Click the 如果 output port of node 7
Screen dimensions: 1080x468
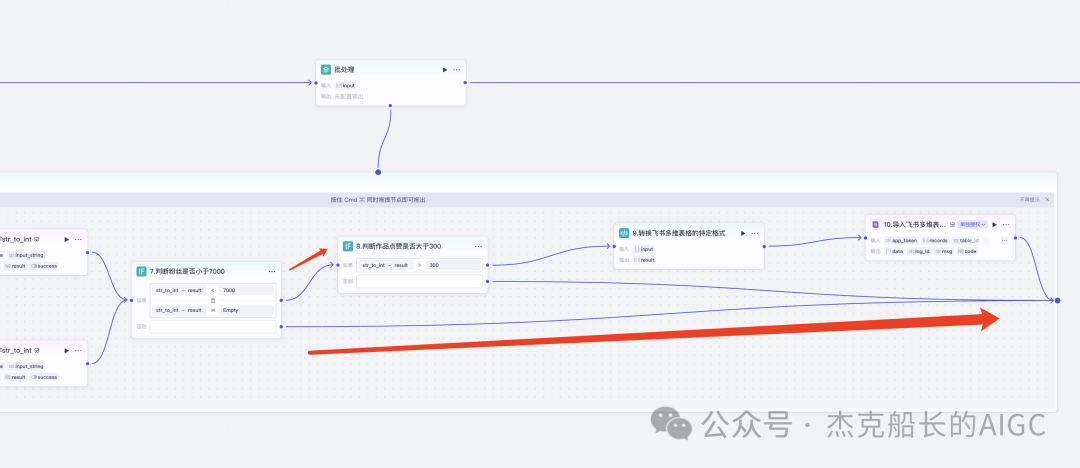click(281, 300)
